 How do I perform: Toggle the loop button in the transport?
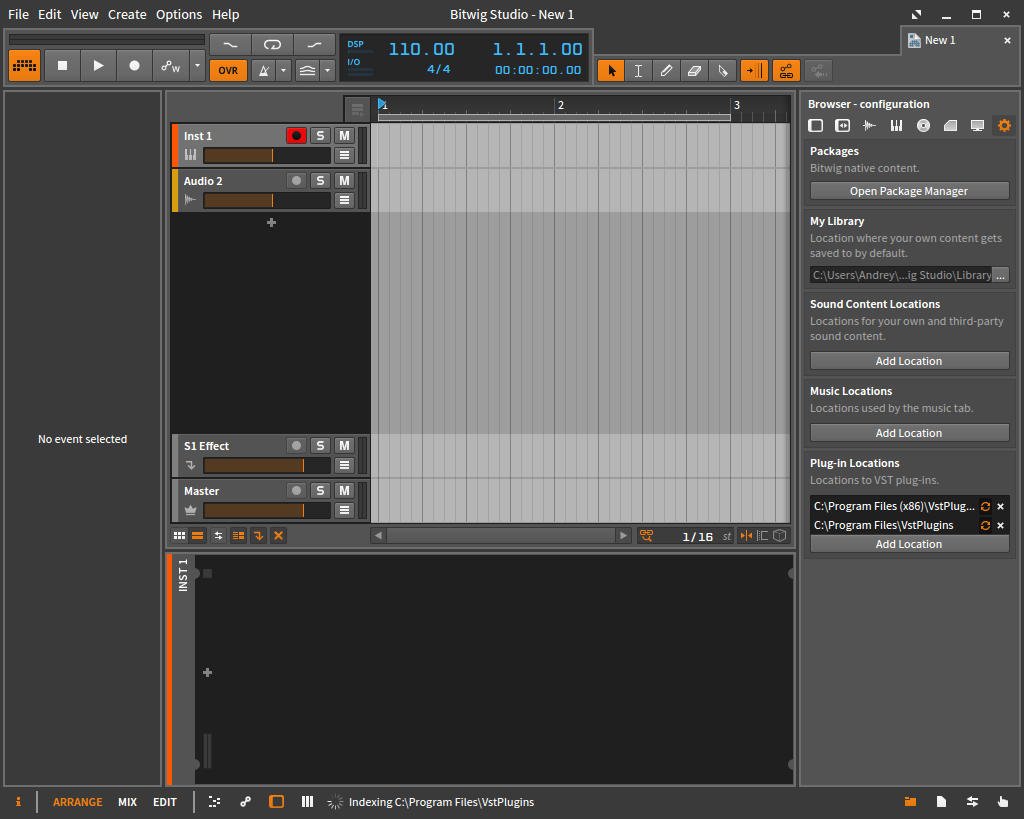click(272, 44)
